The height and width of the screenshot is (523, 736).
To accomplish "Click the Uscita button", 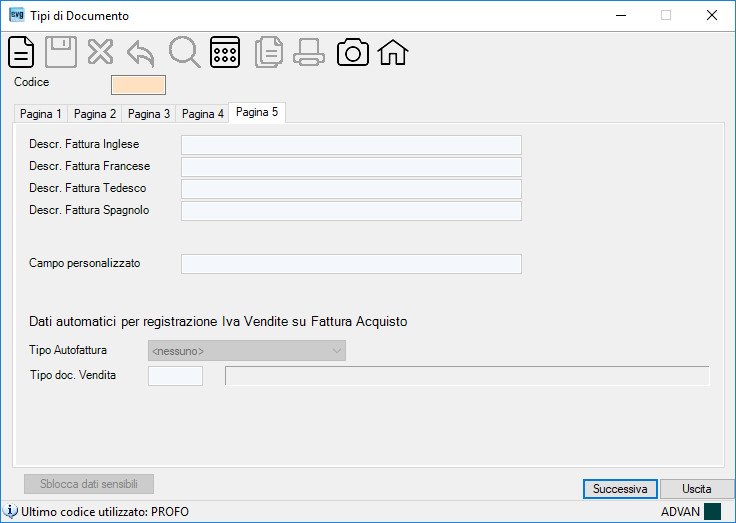I will point(697,489).
